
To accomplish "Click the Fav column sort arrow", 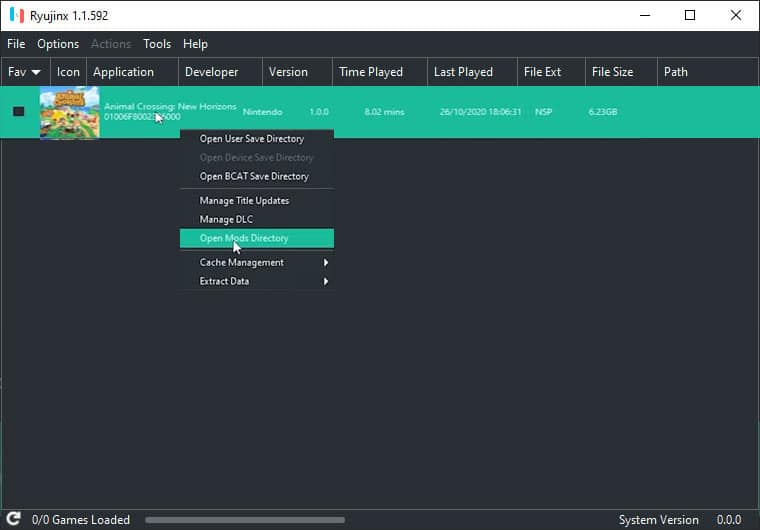I will pyautogui.click(x=37, y=72).
